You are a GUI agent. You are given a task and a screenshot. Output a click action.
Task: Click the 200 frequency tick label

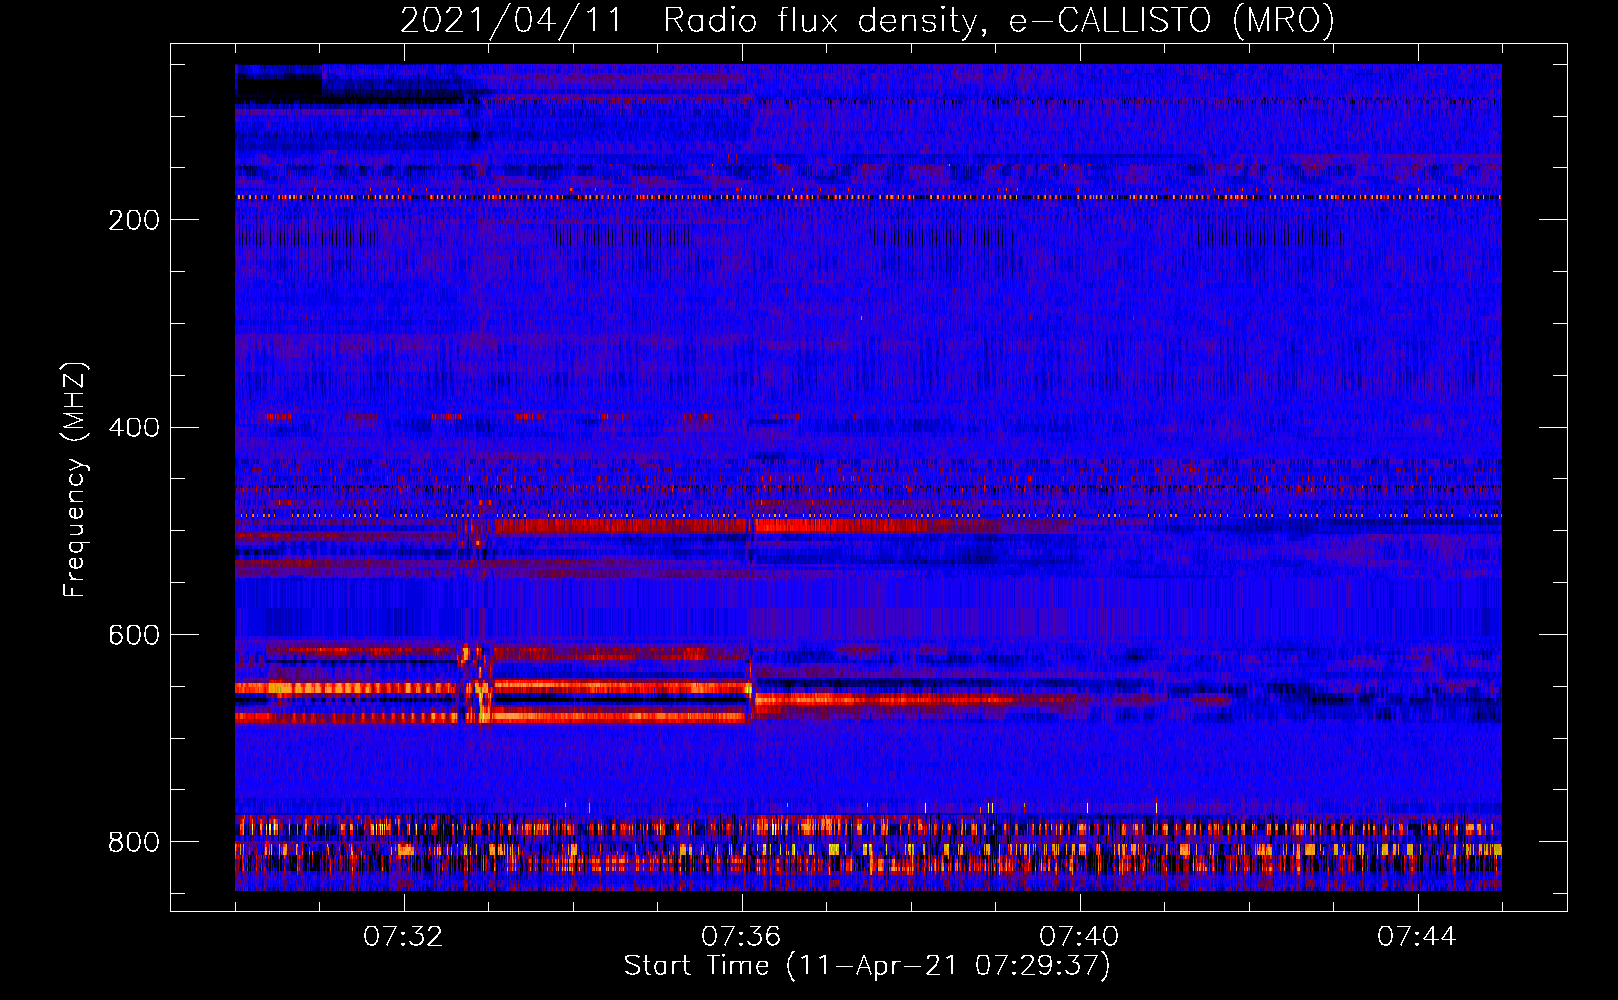(134, 220)
